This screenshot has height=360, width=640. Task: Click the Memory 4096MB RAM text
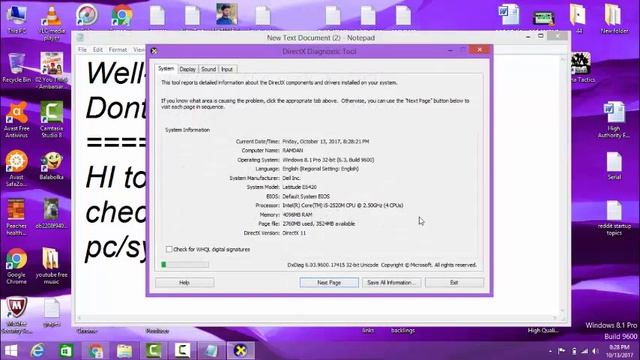tap(298, 214)
